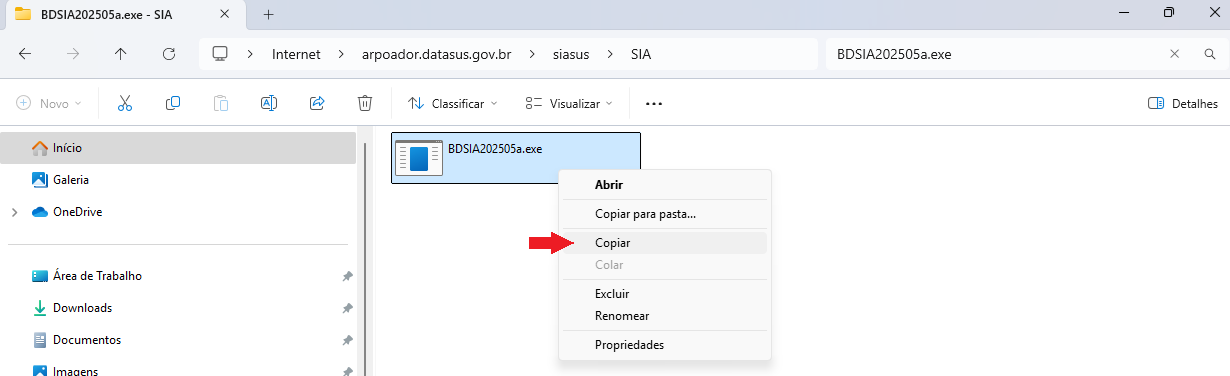Click the computer icon in address bar
This screenshot has height=376, width=1230.
tap(221, 54)
